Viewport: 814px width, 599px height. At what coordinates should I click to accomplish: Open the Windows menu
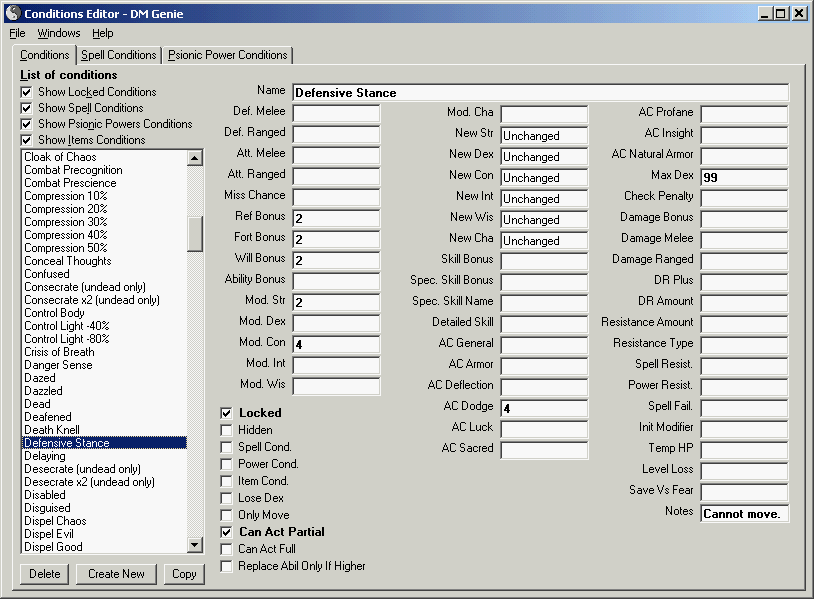point(58,32)
